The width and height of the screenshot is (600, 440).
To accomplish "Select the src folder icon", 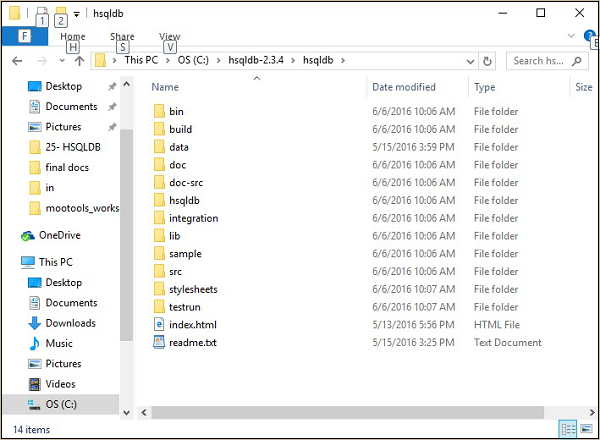I will pos(159,271).
